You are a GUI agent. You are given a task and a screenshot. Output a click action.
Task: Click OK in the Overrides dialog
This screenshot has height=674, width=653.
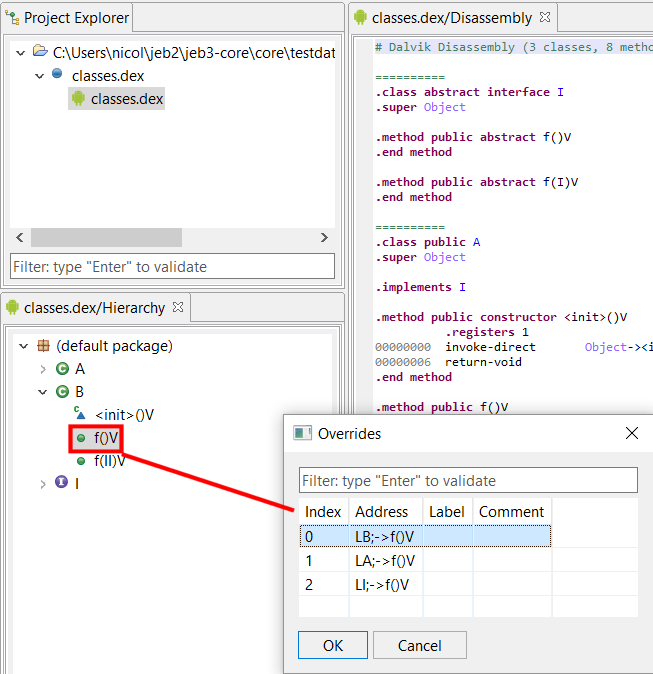pyautogui.click(x=333, y=645)
